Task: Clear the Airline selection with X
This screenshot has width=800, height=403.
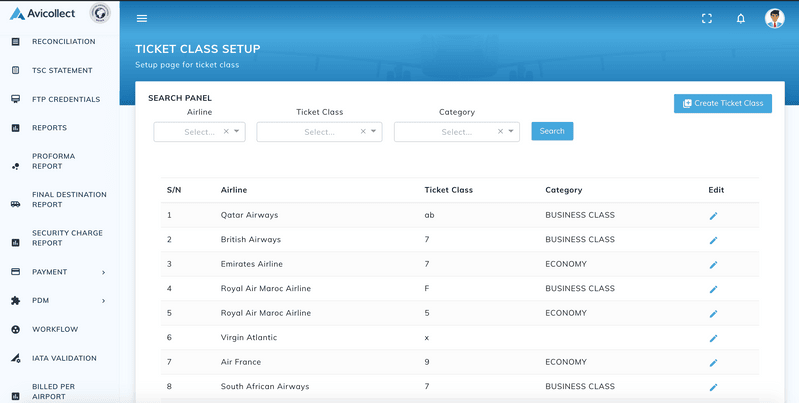Action: point(226,132)
